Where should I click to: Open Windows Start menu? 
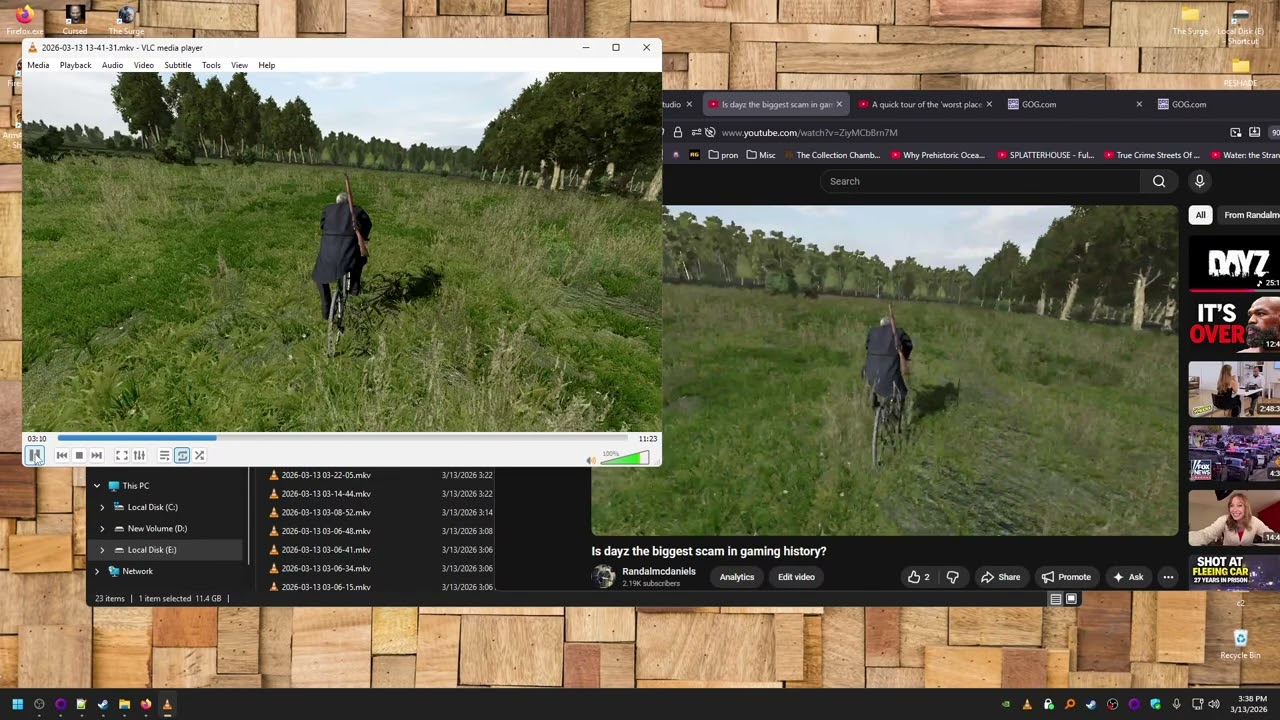pyautogui.click(x=17, y=704)
